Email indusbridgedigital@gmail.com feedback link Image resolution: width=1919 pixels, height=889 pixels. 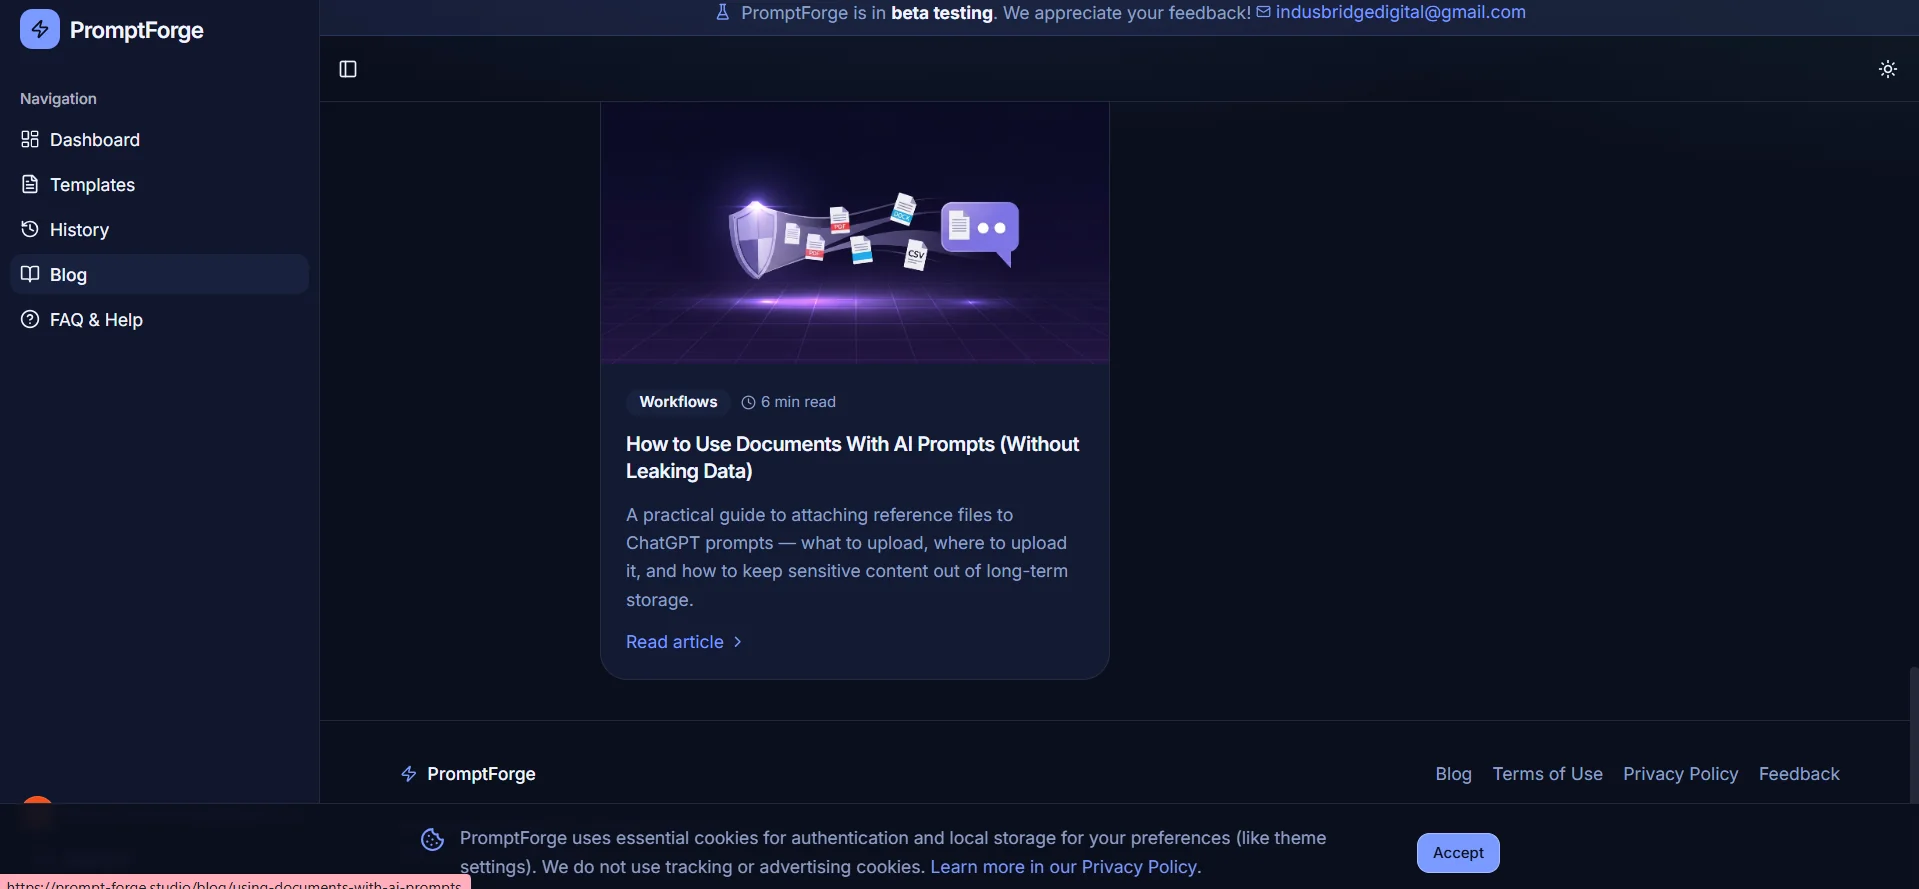[x=1400, y=12]
